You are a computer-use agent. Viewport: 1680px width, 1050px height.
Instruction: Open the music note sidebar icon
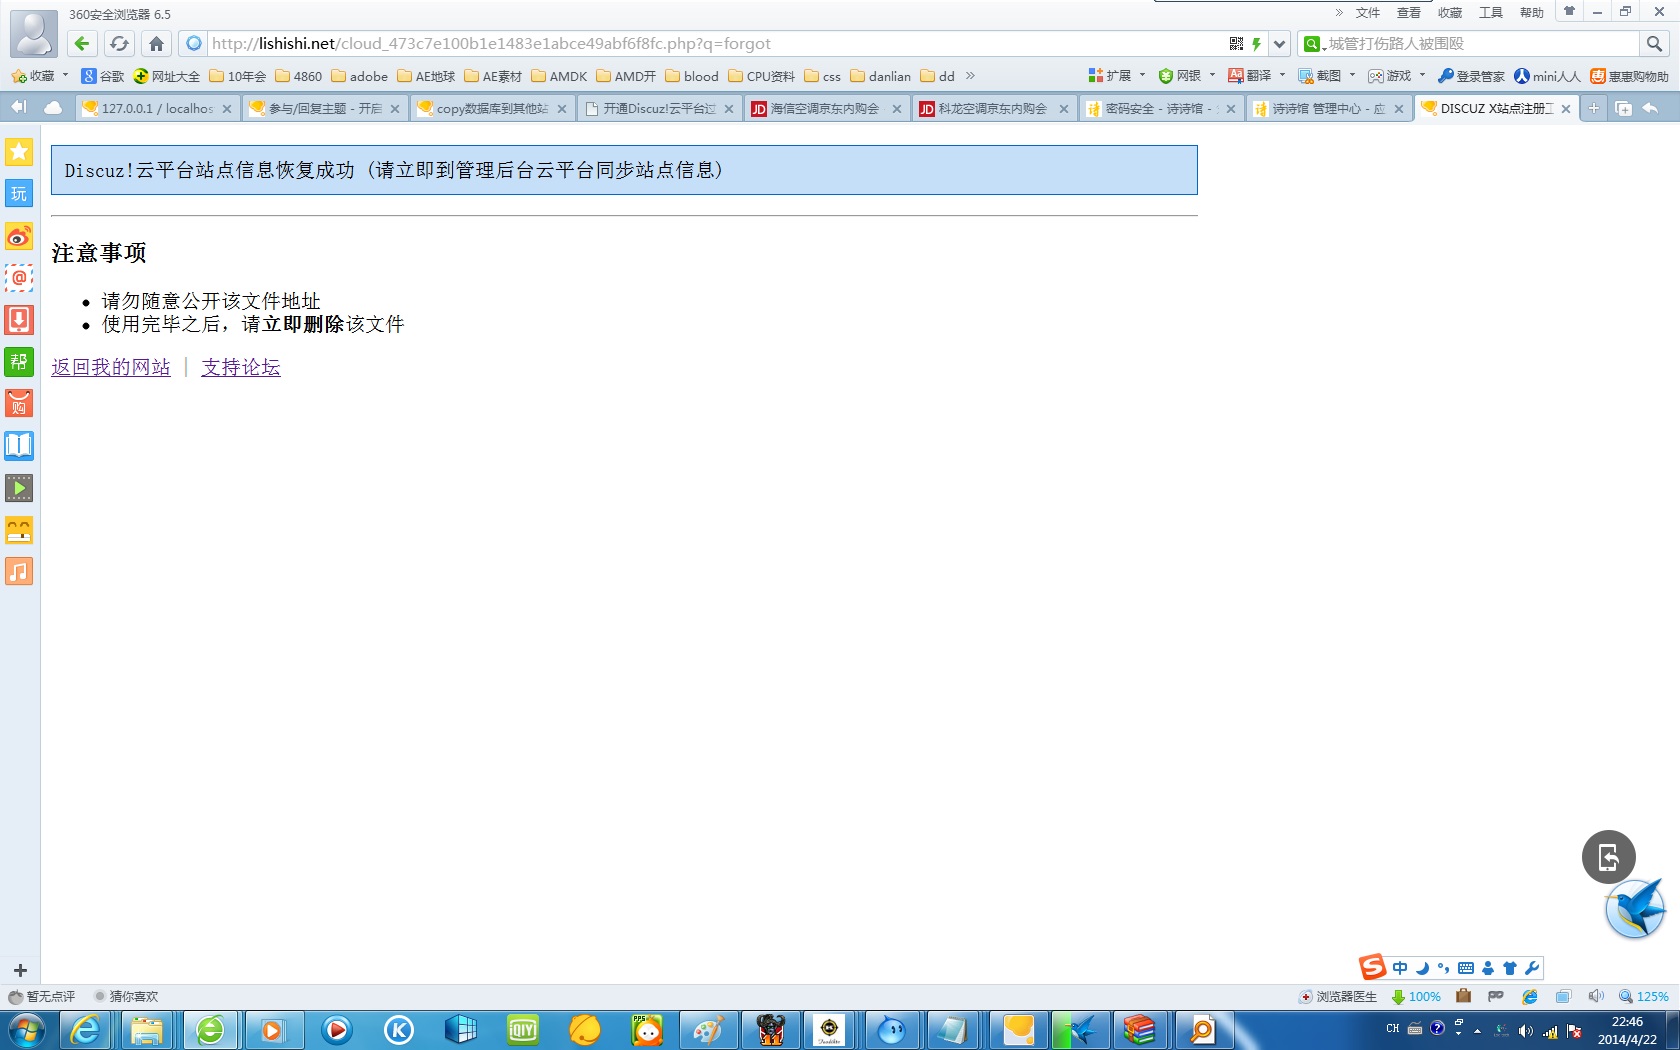(x=19, y=572)
